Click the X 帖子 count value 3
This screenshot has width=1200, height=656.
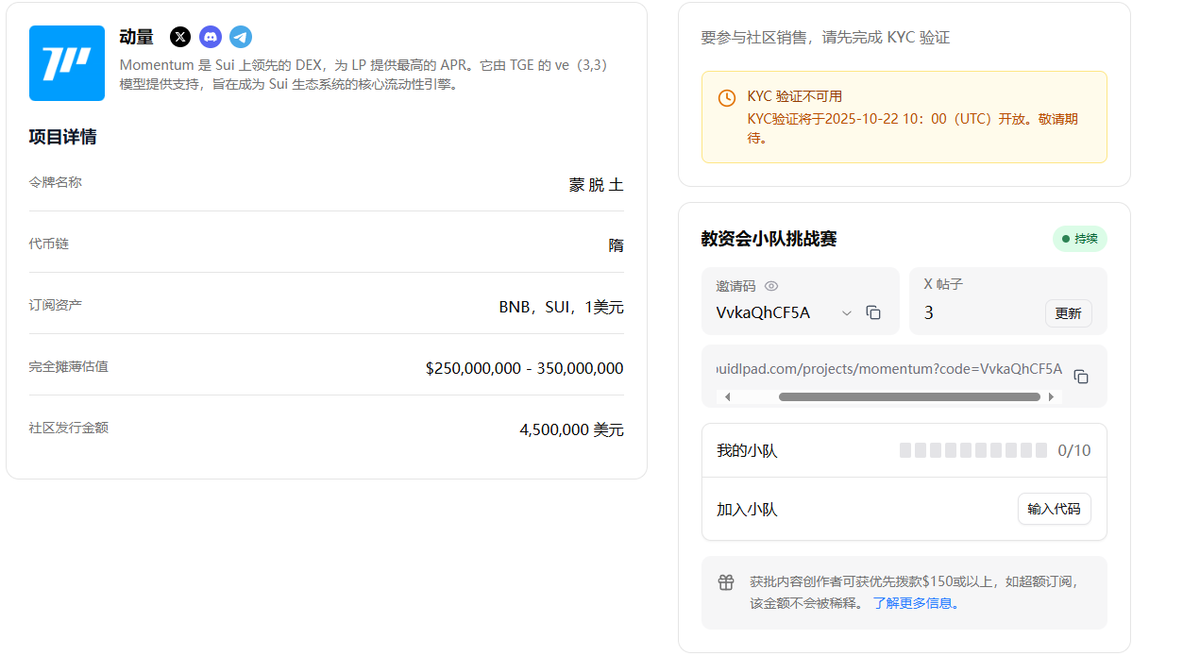coord(929,313)
